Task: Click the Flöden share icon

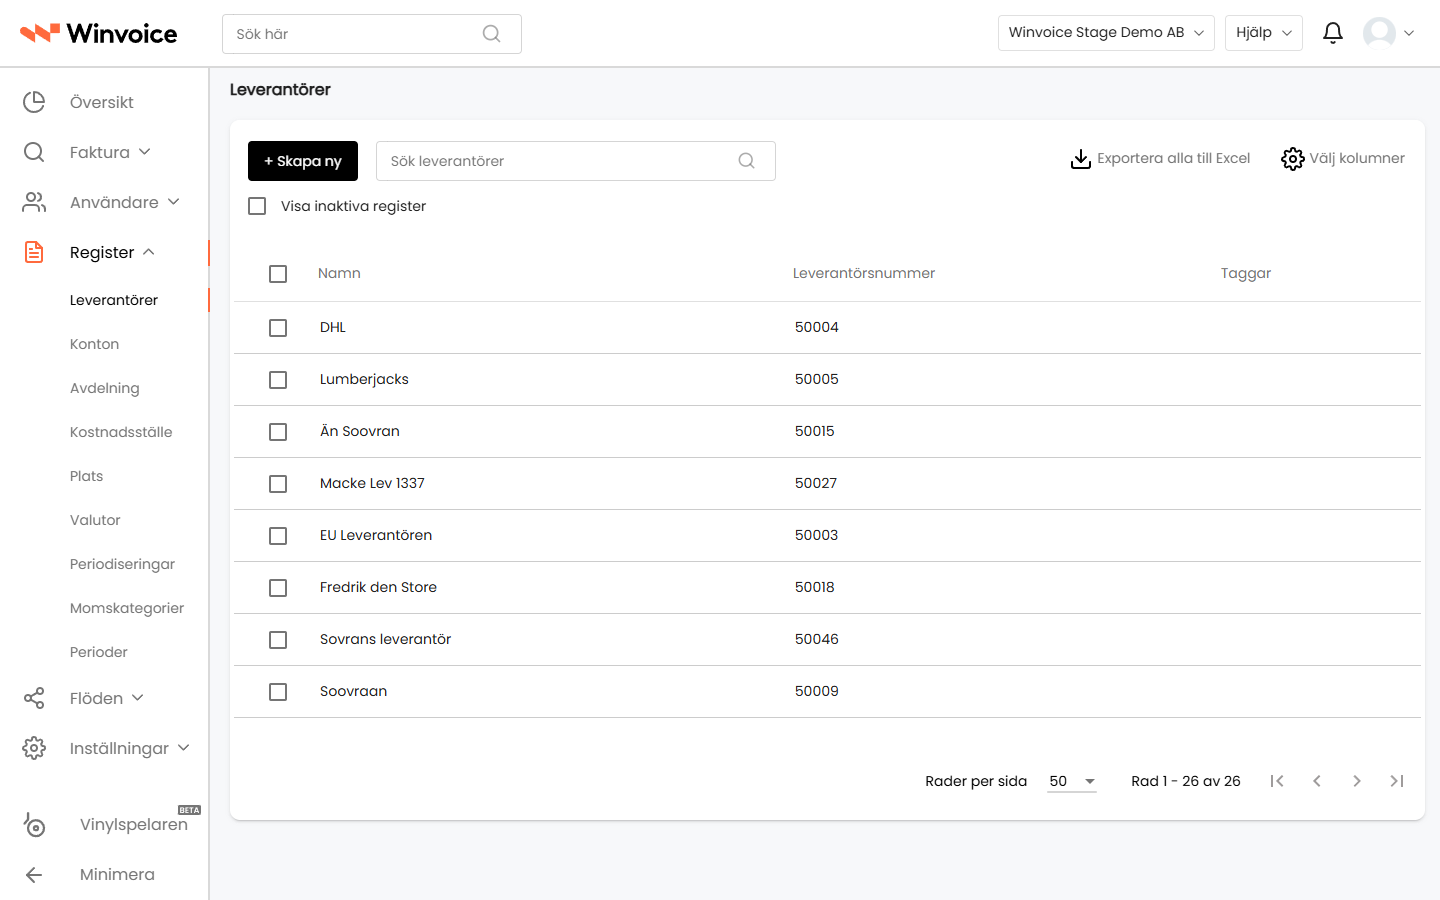Action: [34, 698]
